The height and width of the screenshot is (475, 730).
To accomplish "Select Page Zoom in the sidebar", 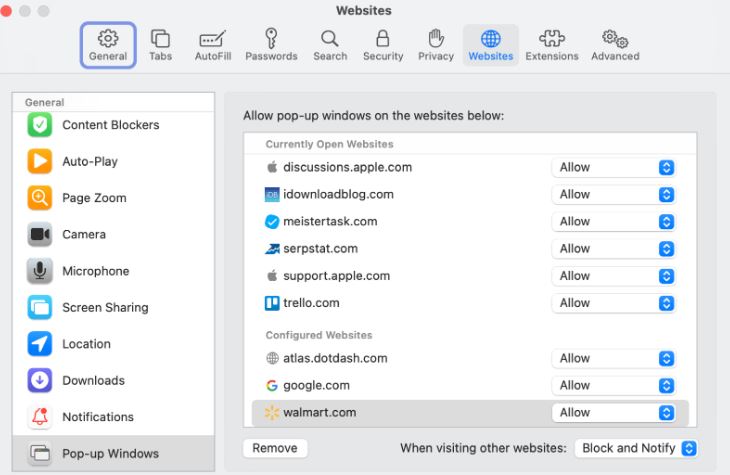I will coord(114,198).
